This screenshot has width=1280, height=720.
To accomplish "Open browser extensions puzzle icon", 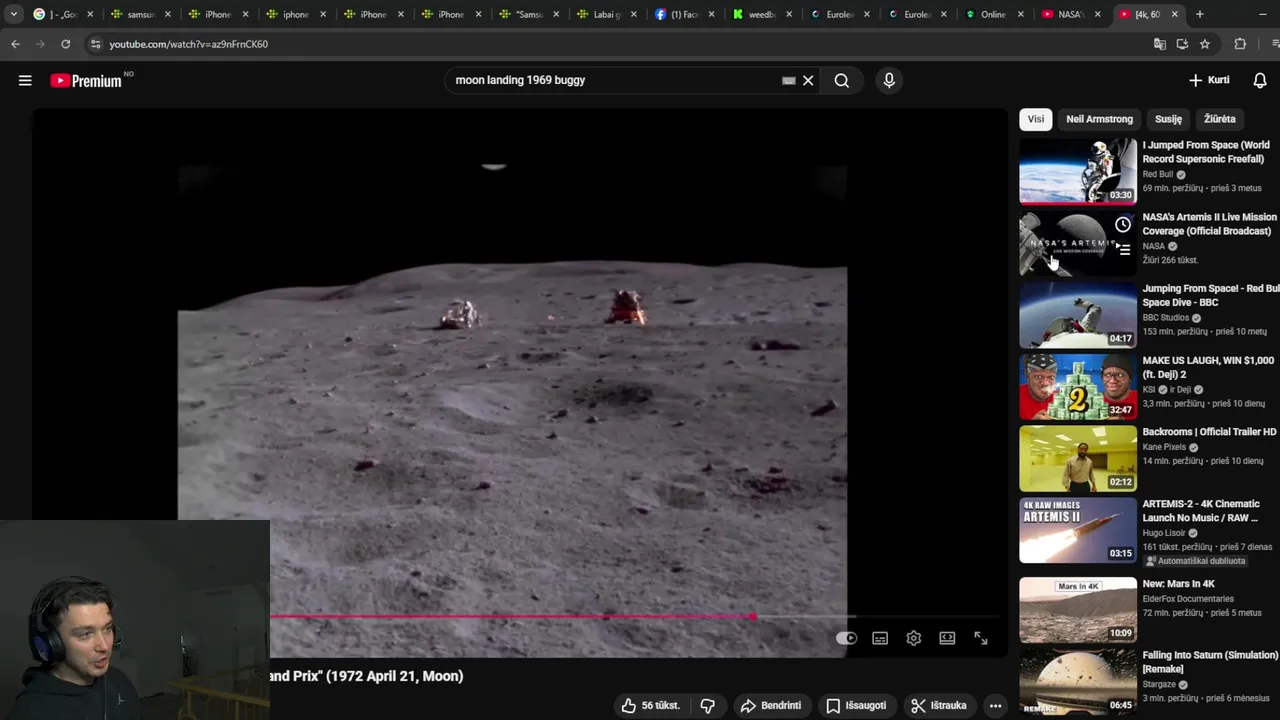I will point(1240,44).
